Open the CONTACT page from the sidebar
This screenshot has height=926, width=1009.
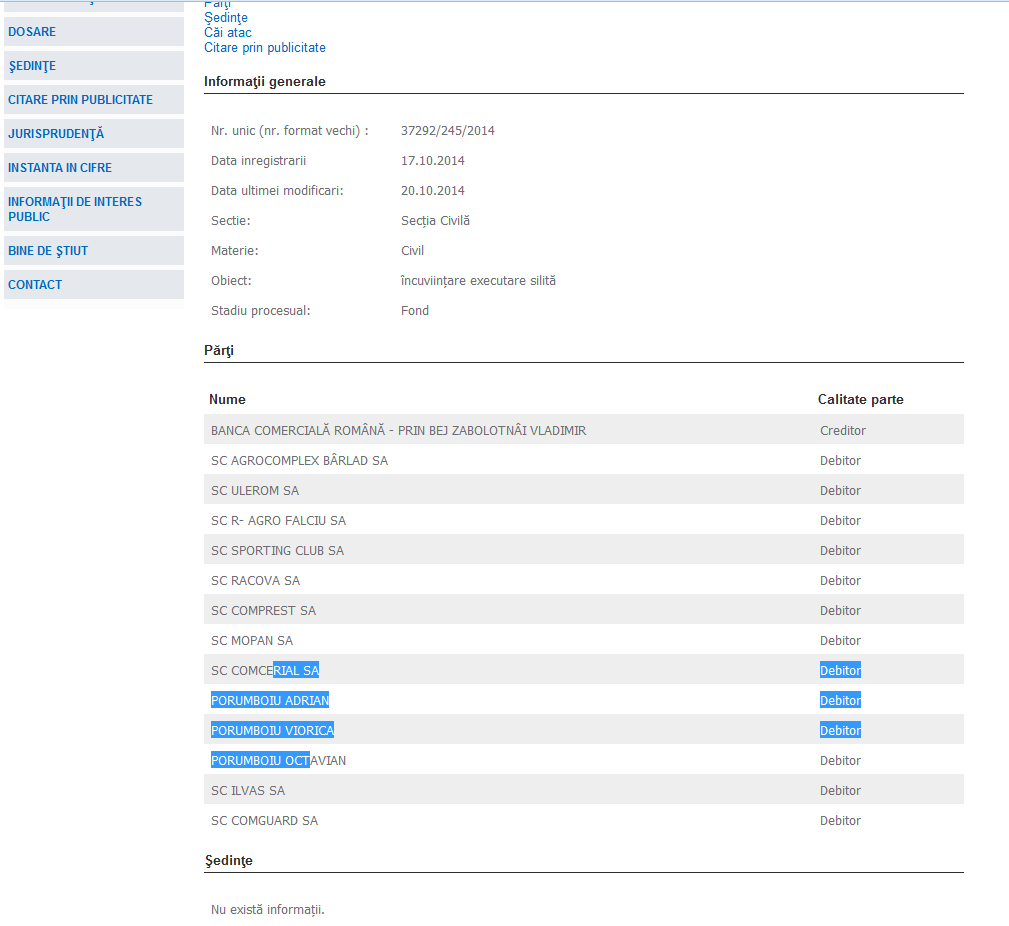35,285
